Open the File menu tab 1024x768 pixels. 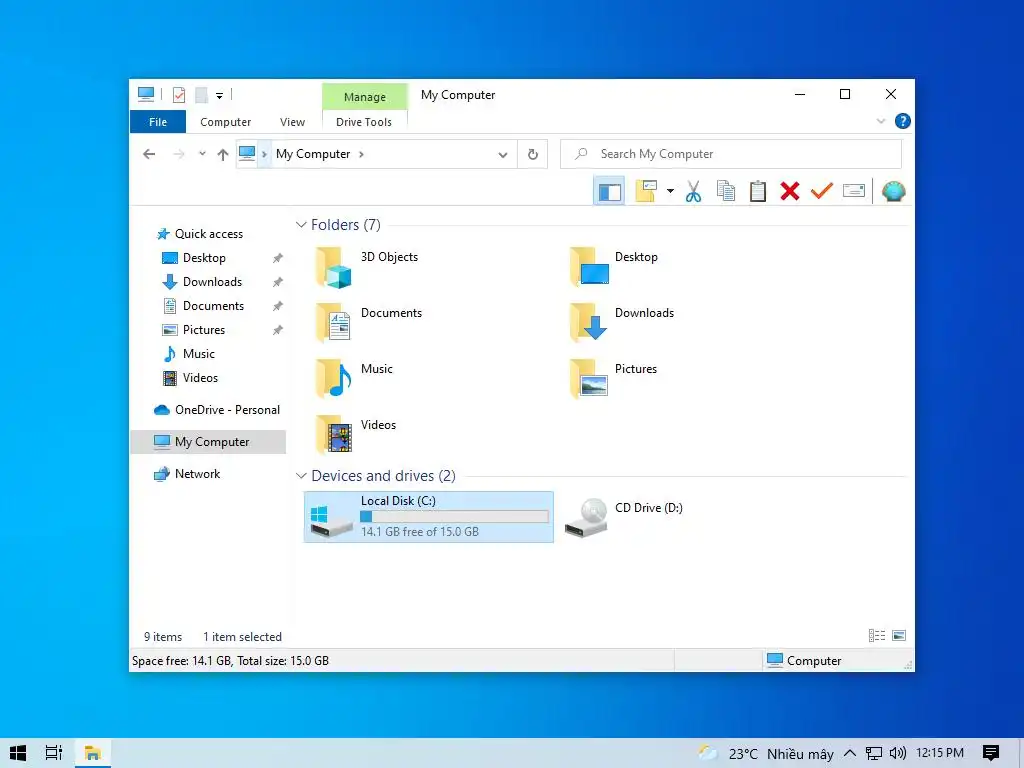coord(158,122)
